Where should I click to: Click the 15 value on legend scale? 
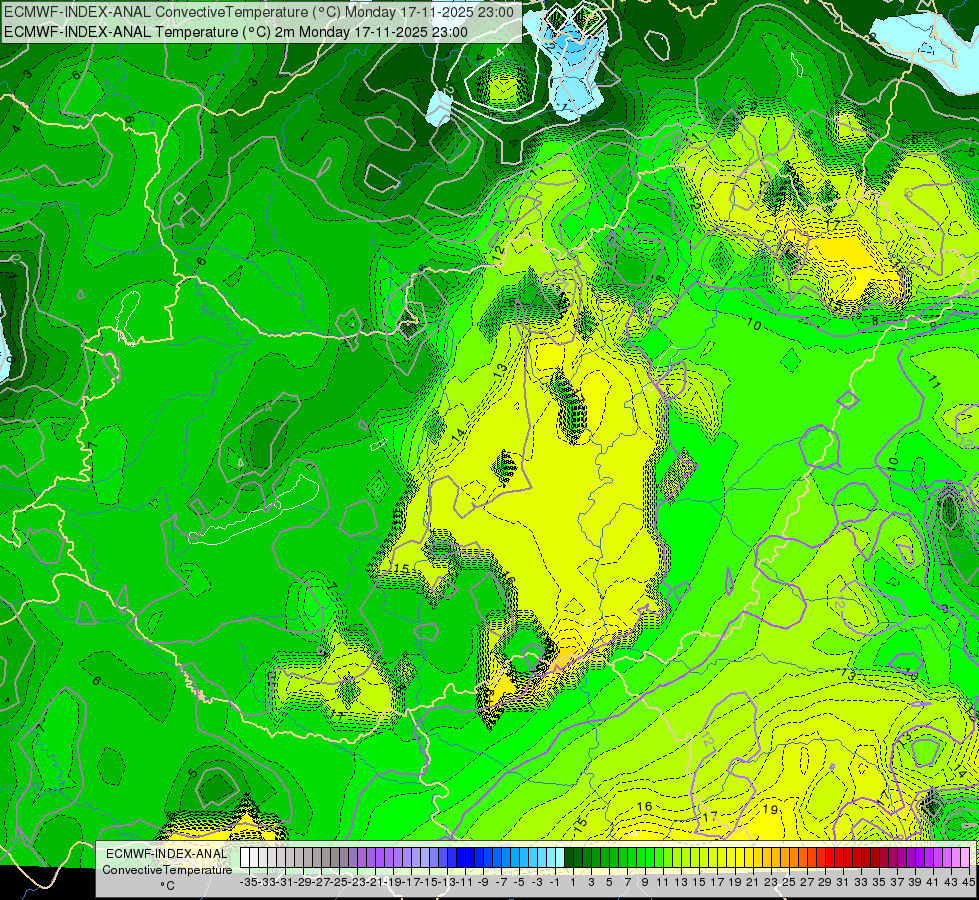click(x=699, y=882)
